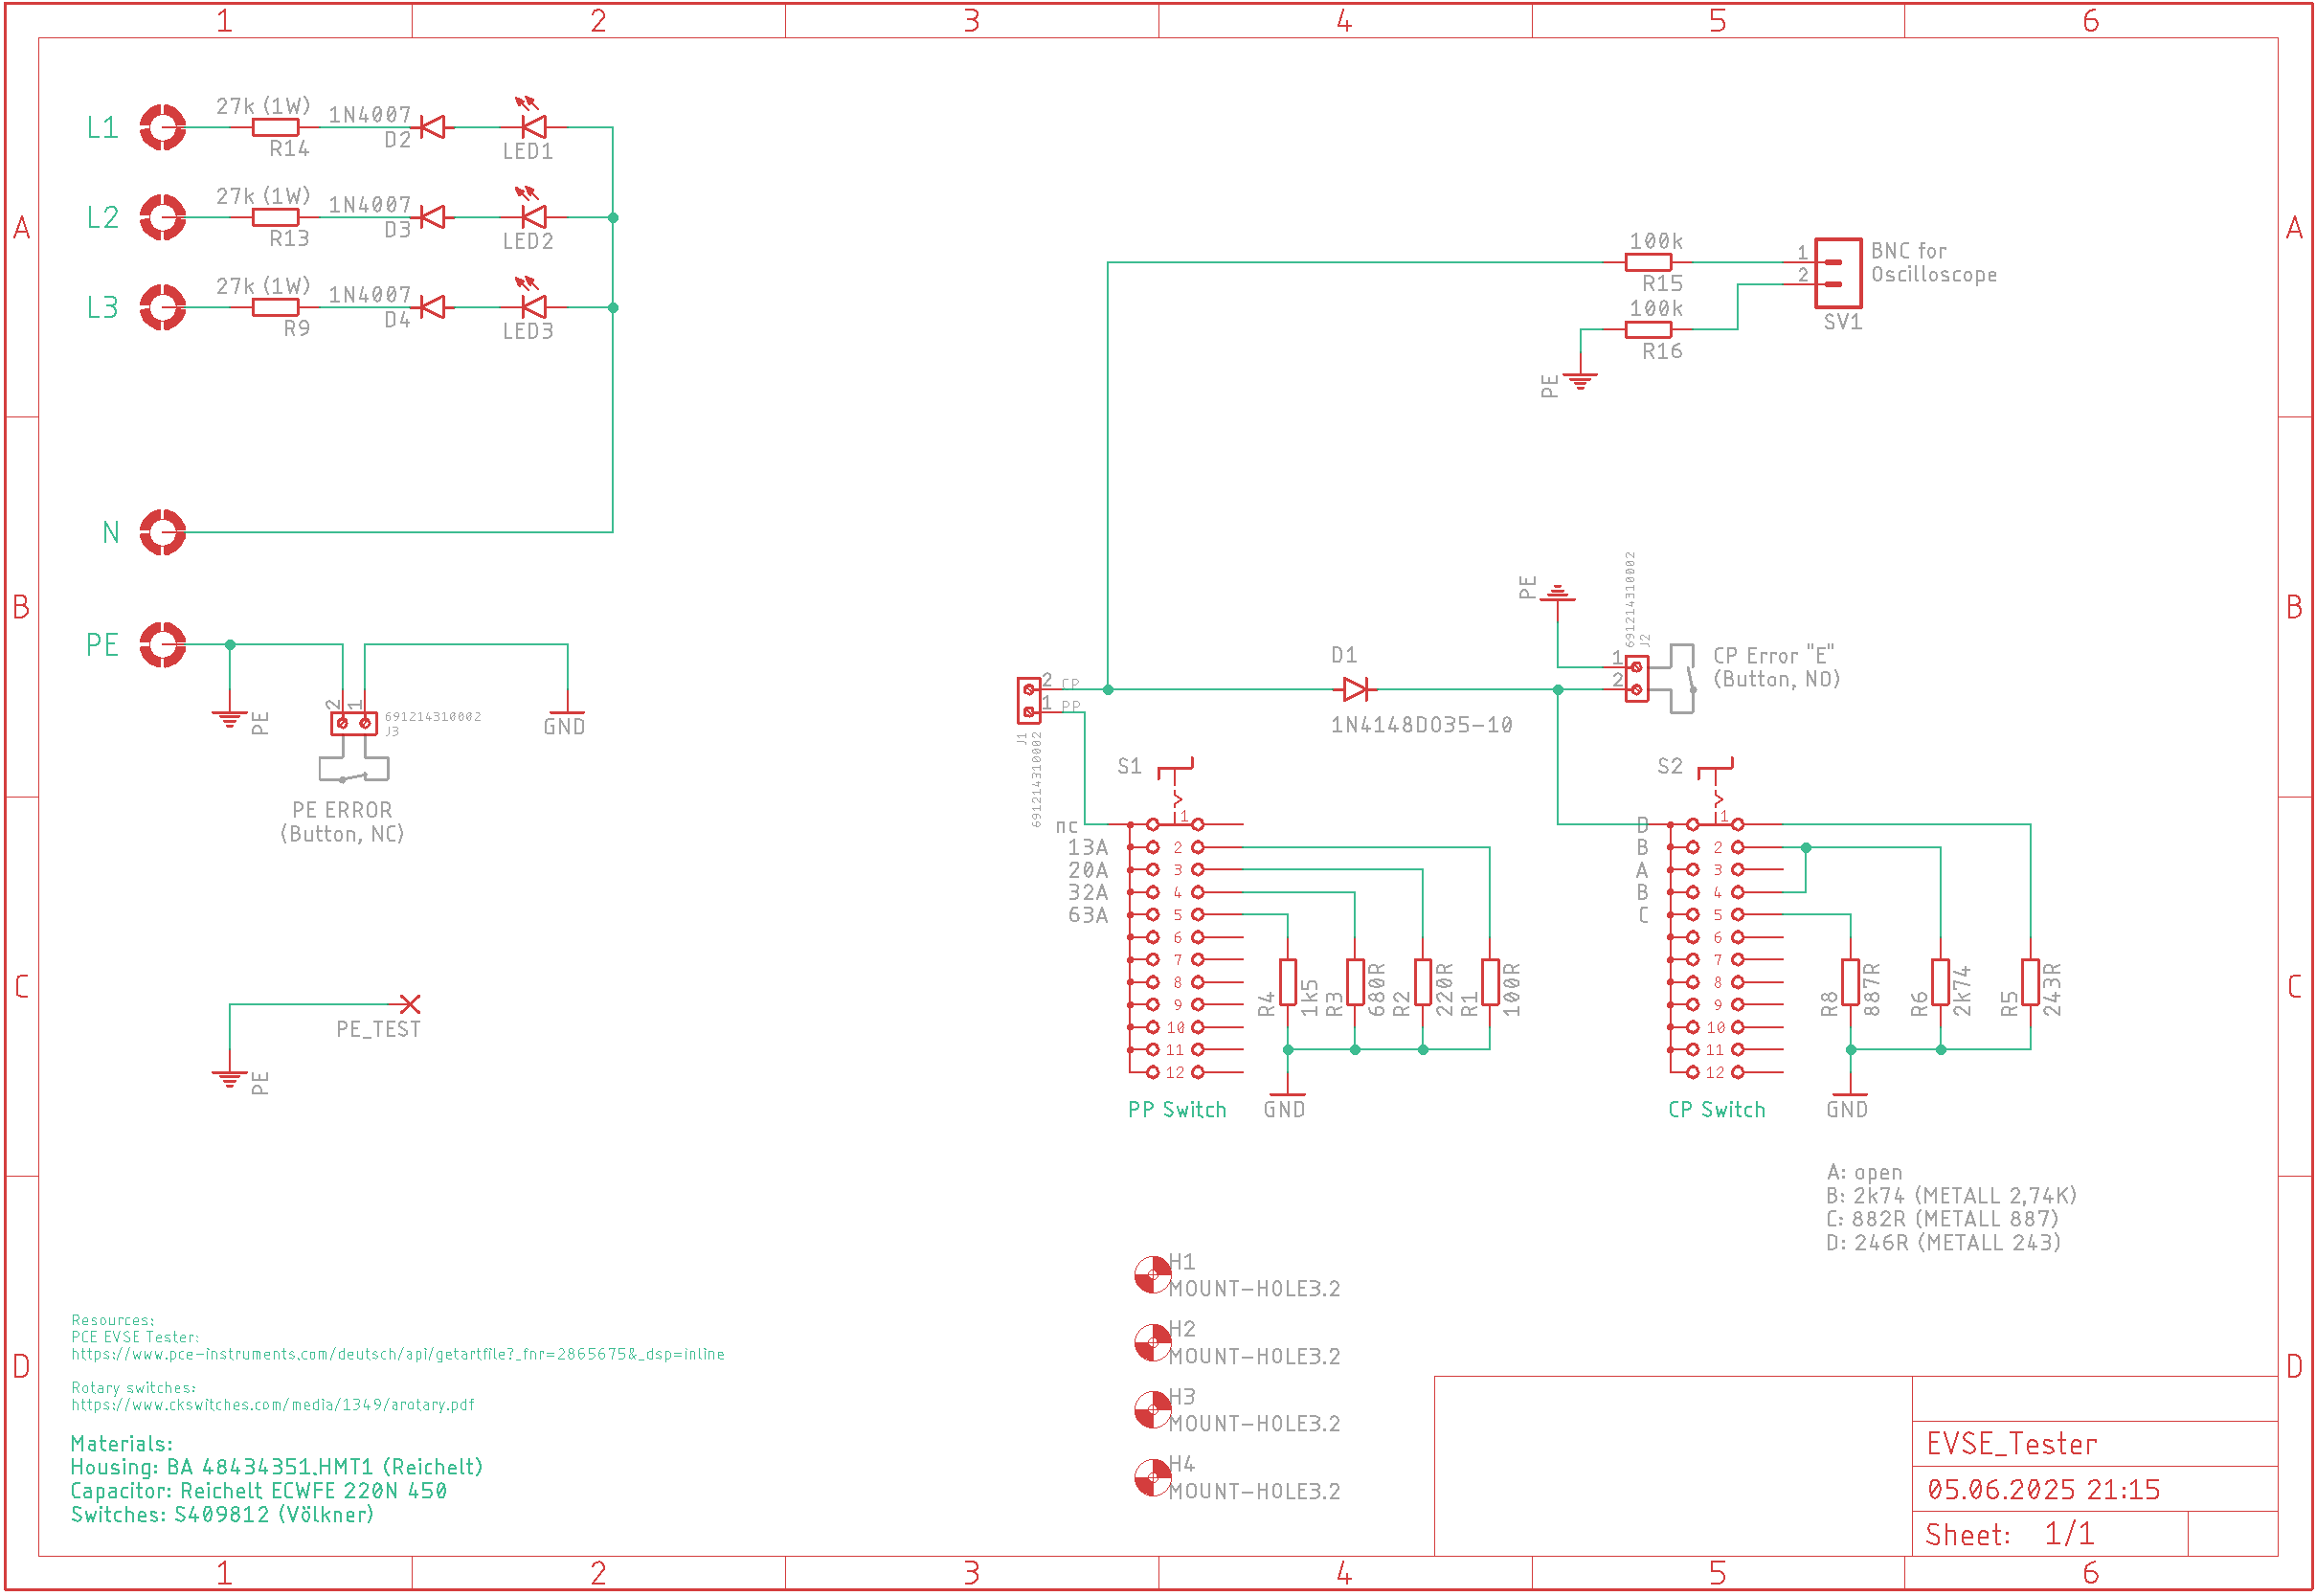
Task: Click the L1 terminal pad symbol
Action: coord(162,127)
